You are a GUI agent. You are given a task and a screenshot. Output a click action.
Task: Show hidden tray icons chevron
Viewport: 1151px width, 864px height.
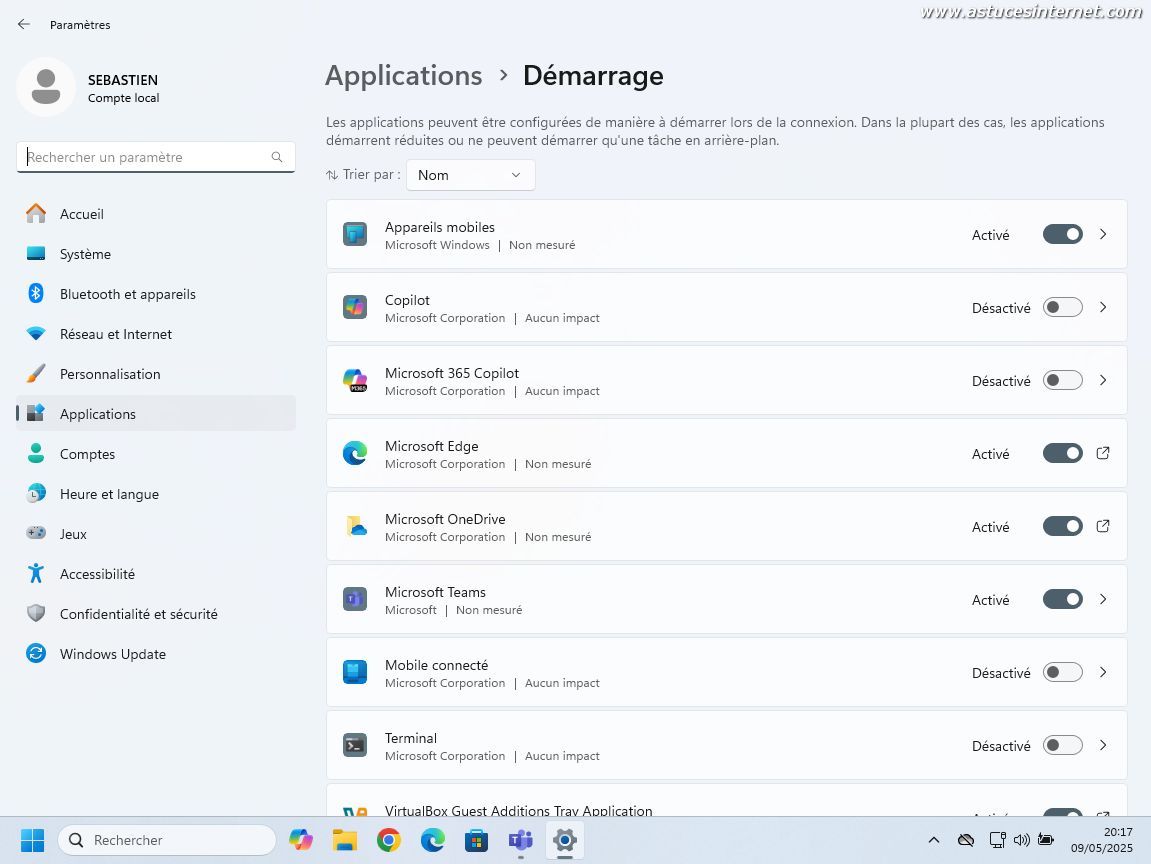pyautogui.click(x=934, y=840)
